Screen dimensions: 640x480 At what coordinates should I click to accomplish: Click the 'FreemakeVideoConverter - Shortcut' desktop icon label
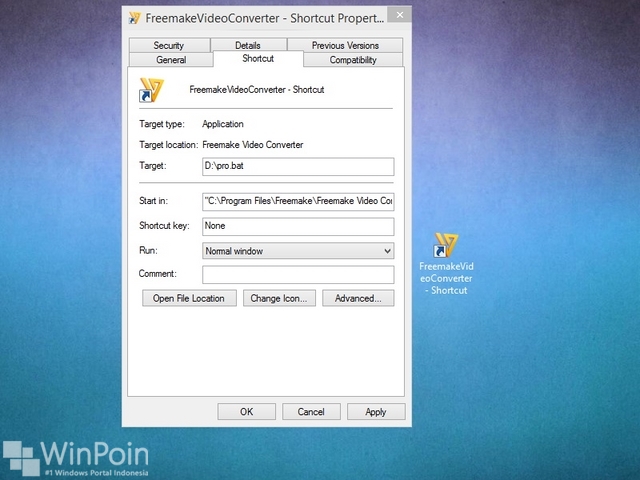click(446, 278)
